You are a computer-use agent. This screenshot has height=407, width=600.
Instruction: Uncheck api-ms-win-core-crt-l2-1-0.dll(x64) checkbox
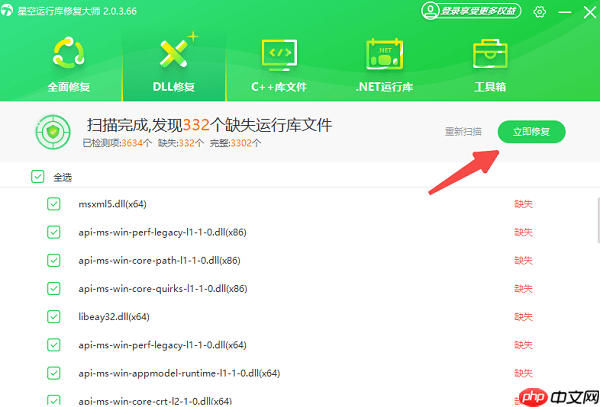[54, 400]
